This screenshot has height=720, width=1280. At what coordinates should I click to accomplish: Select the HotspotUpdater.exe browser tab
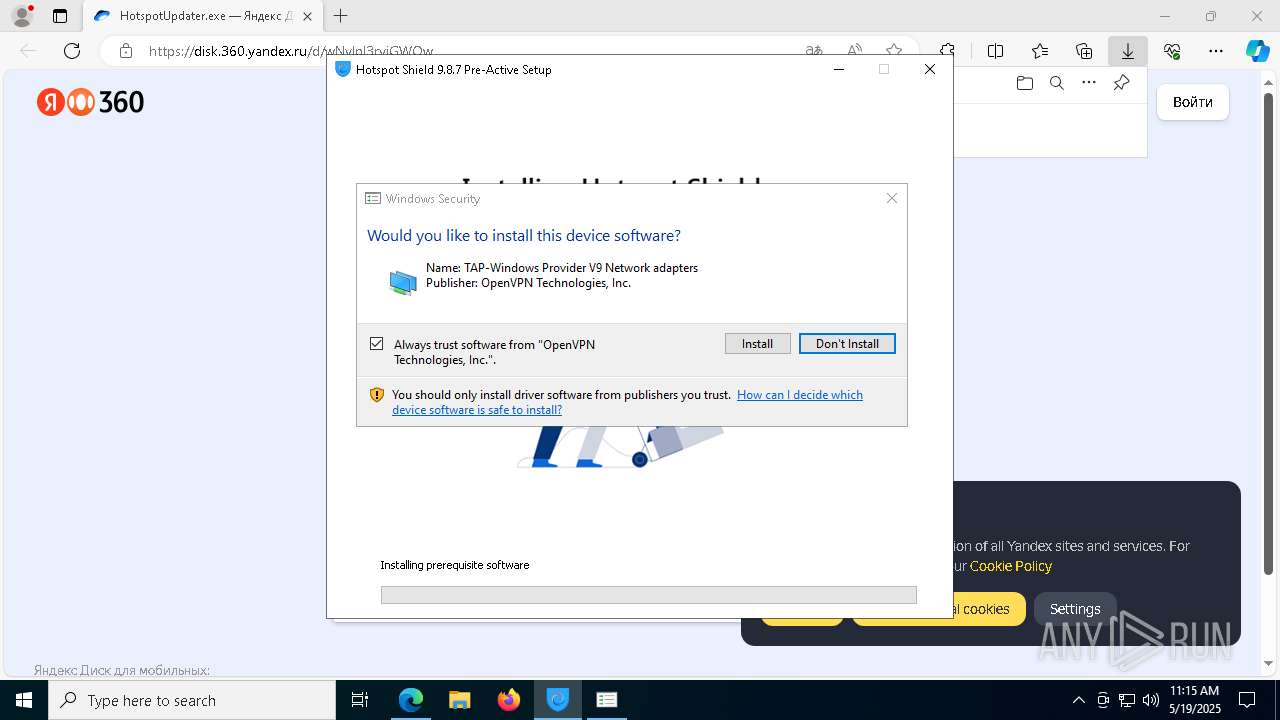204,16
